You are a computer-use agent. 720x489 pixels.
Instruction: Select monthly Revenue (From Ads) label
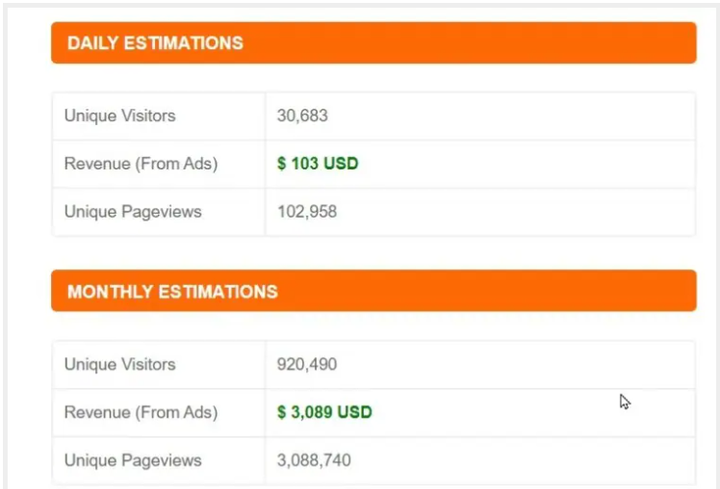[141, 413]
